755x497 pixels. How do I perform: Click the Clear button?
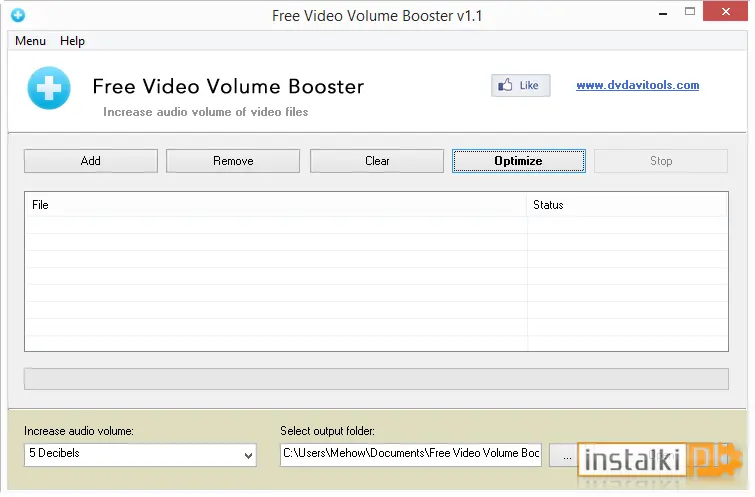pos(377,161)
